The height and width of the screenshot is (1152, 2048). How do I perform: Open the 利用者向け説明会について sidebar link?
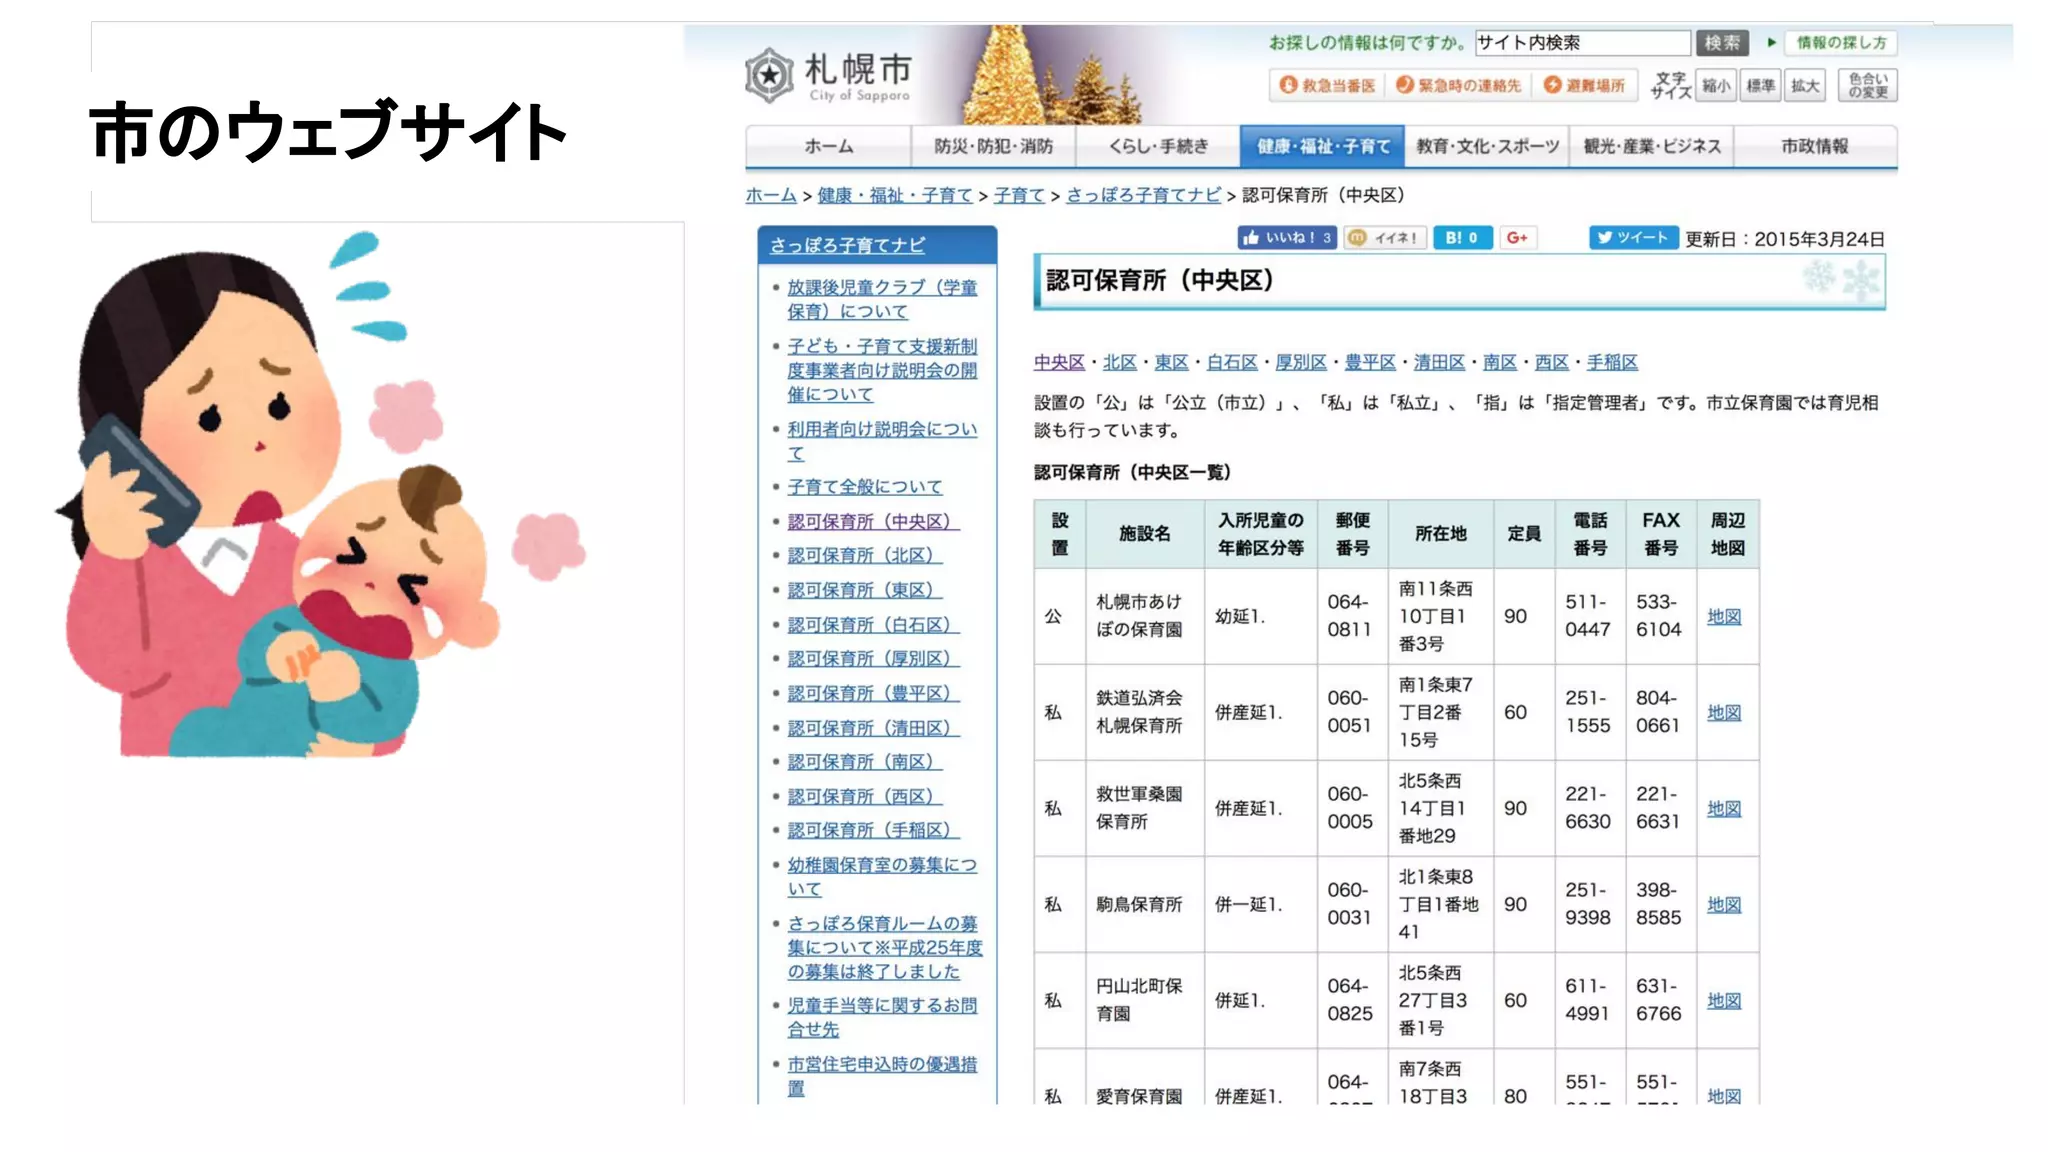pyautogui.click(x=881, y=441)
